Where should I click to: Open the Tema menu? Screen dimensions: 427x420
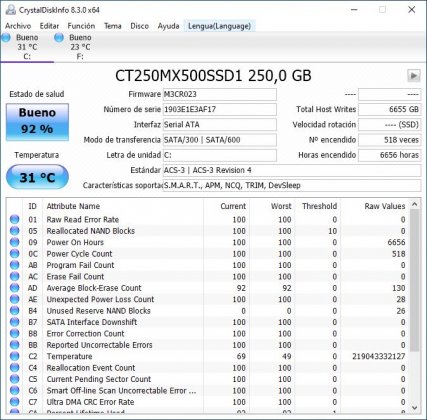click(x=113, y=26)
